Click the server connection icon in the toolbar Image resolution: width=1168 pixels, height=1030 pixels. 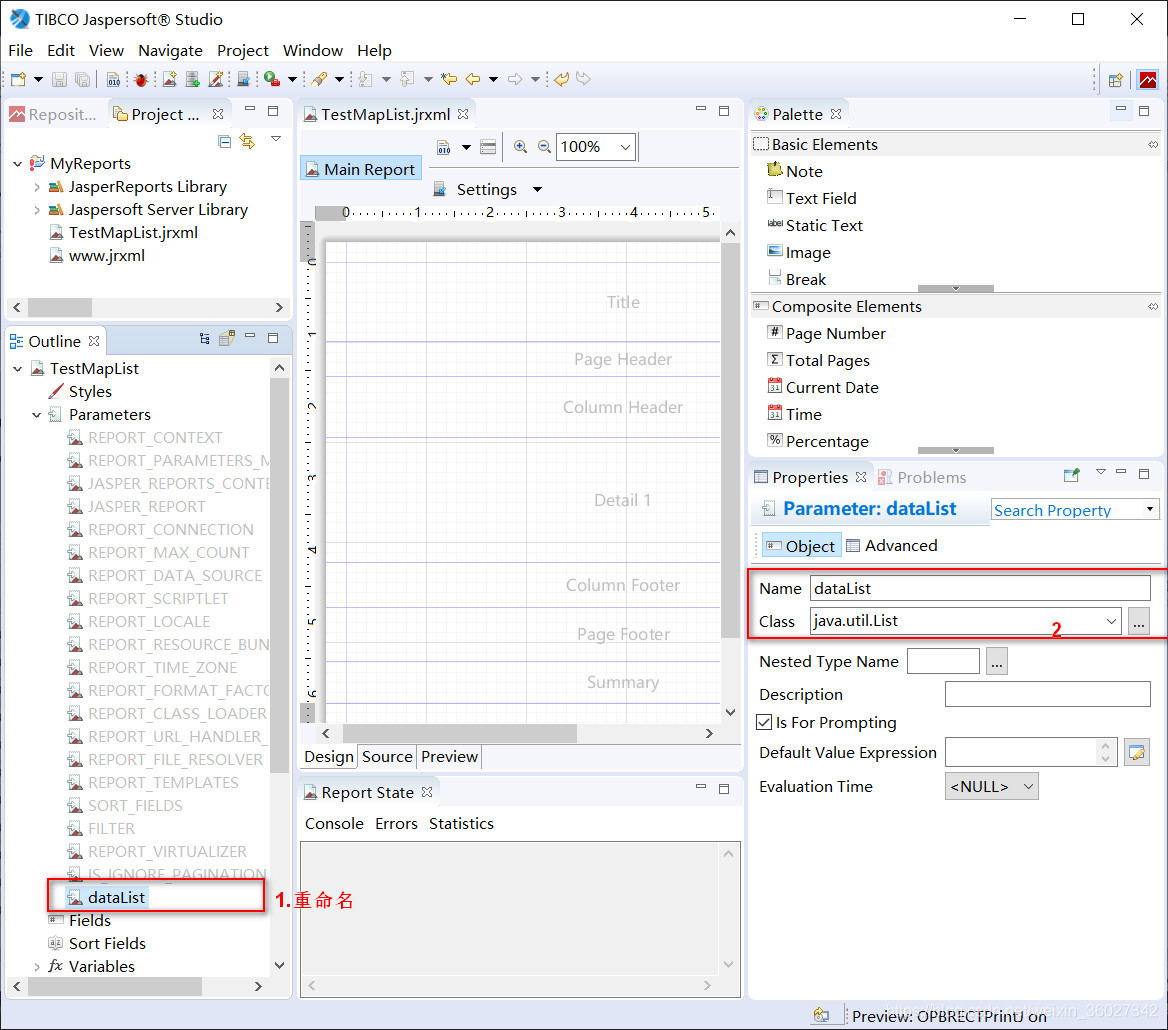244,79
